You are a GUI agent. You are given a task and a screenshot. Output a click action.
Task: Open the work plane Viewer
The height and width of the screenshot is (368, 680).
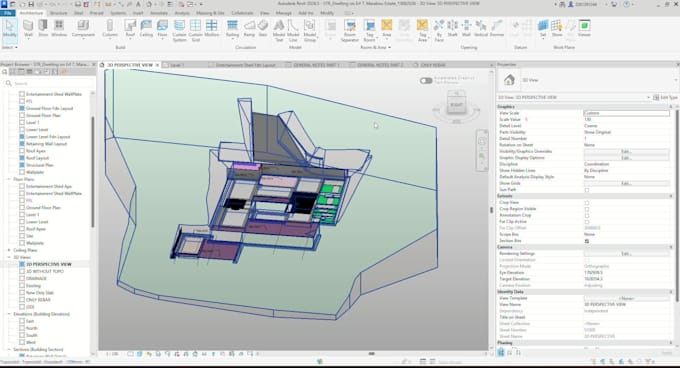[x=584, y=29]
